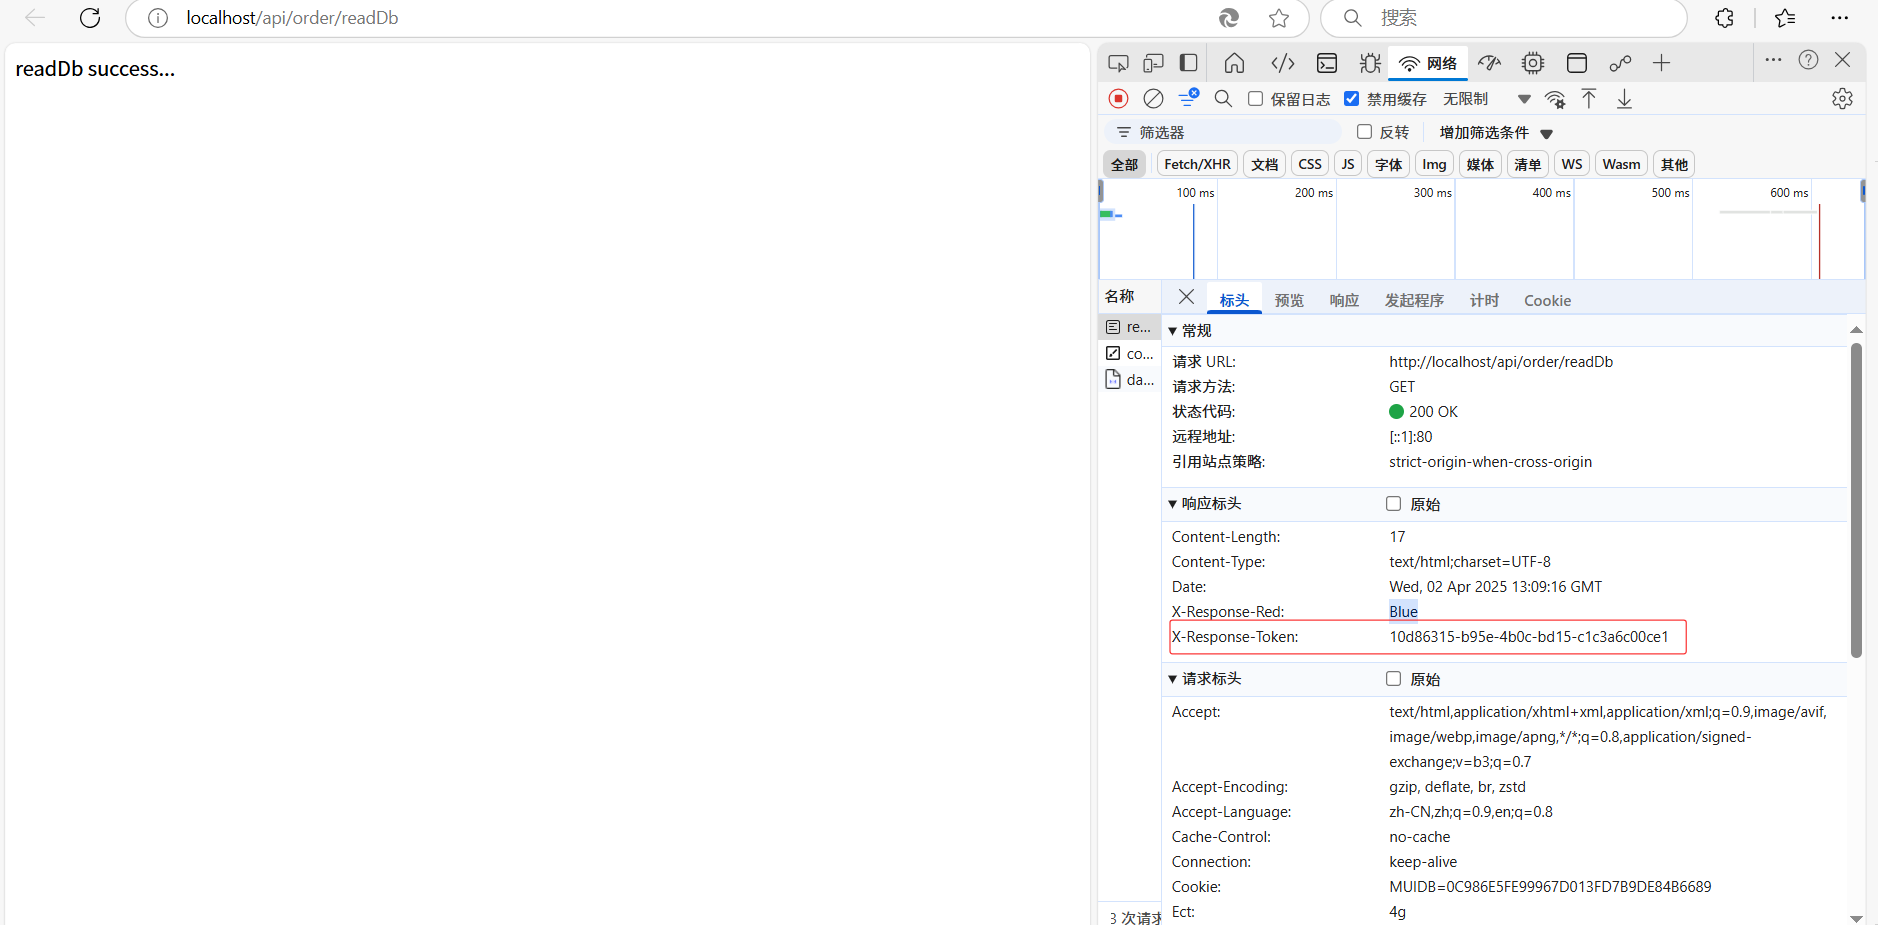Clear the network log
This screenshot has height=925, width=1878.
[1153, 98]
